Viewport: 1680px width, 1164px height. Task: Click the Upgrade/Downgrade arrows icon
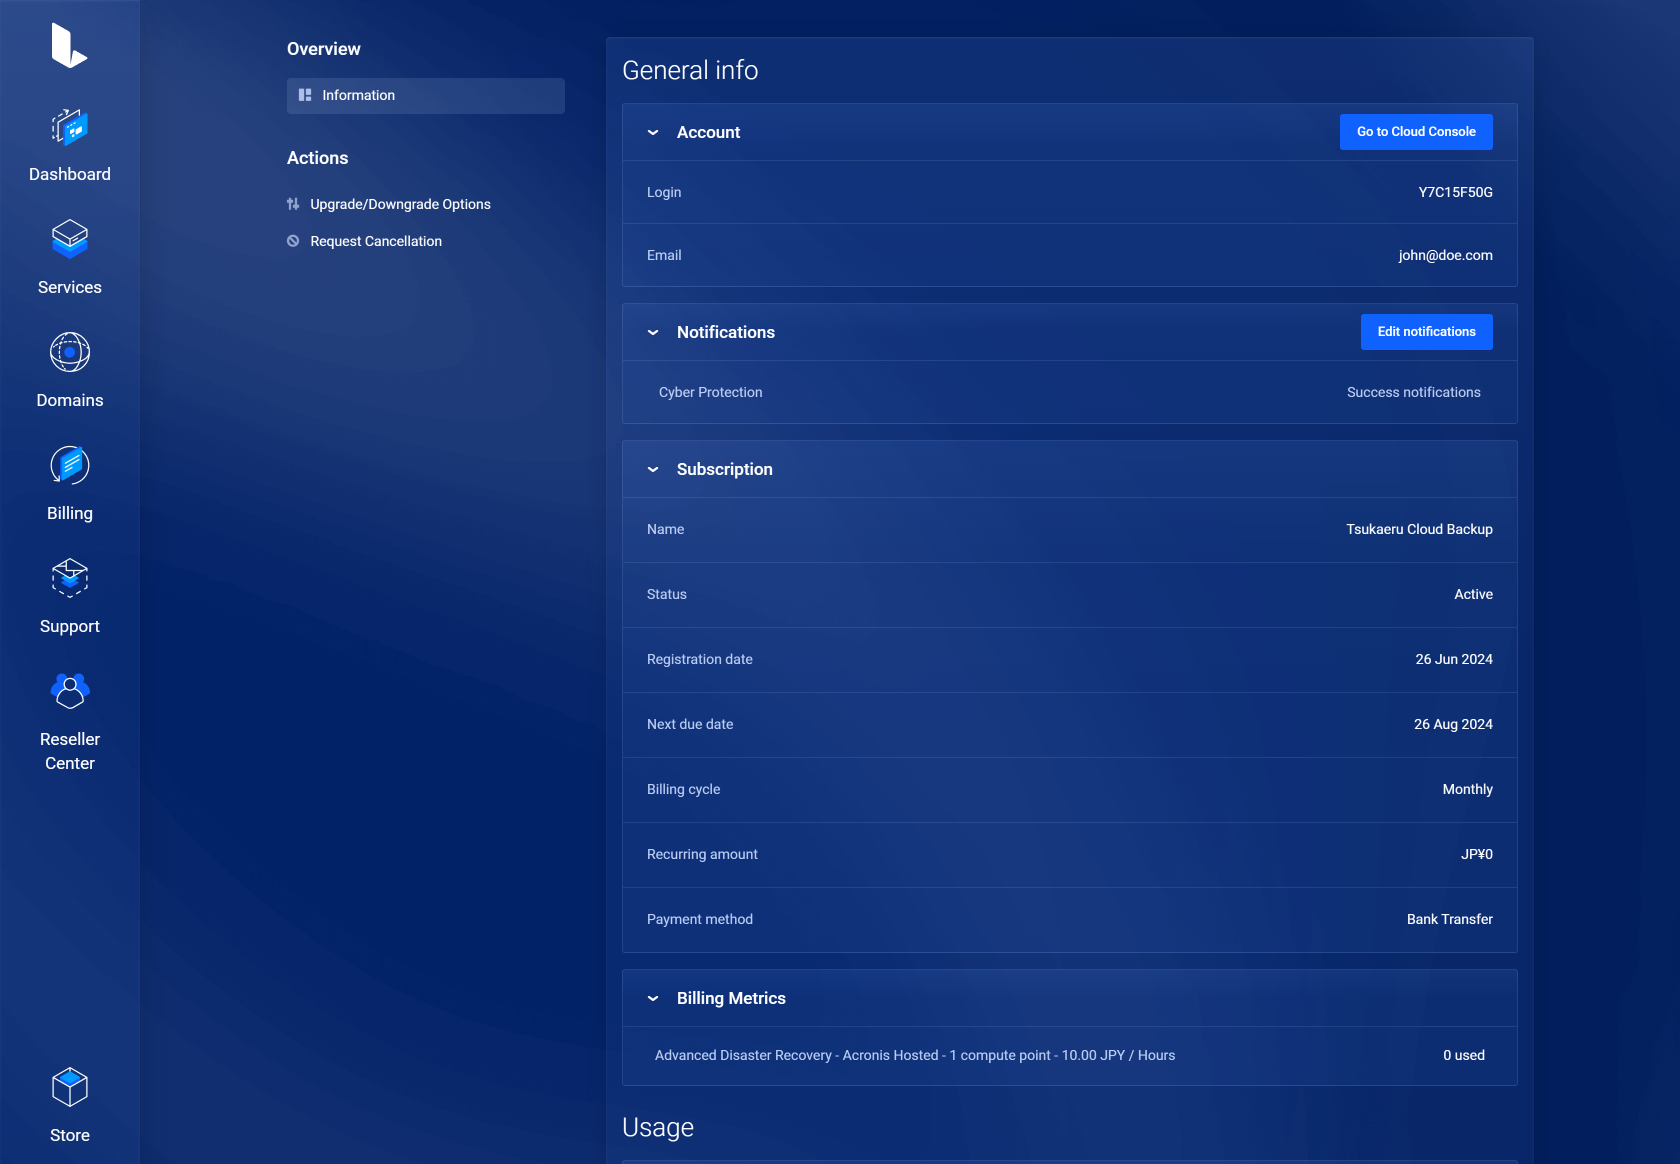point(293,204)
